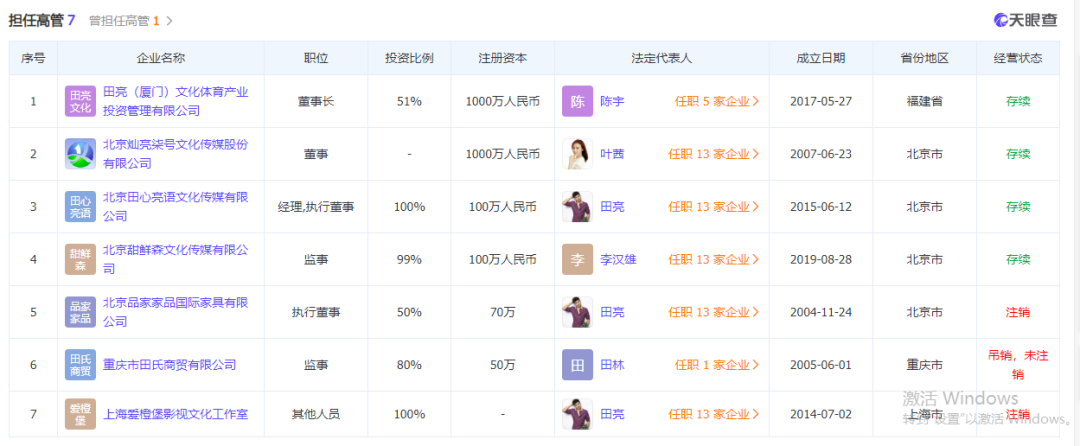Screen dimensions: 1080x446
Task: Click the 其他人员 position cell
Action: click(x=315, y=414)
